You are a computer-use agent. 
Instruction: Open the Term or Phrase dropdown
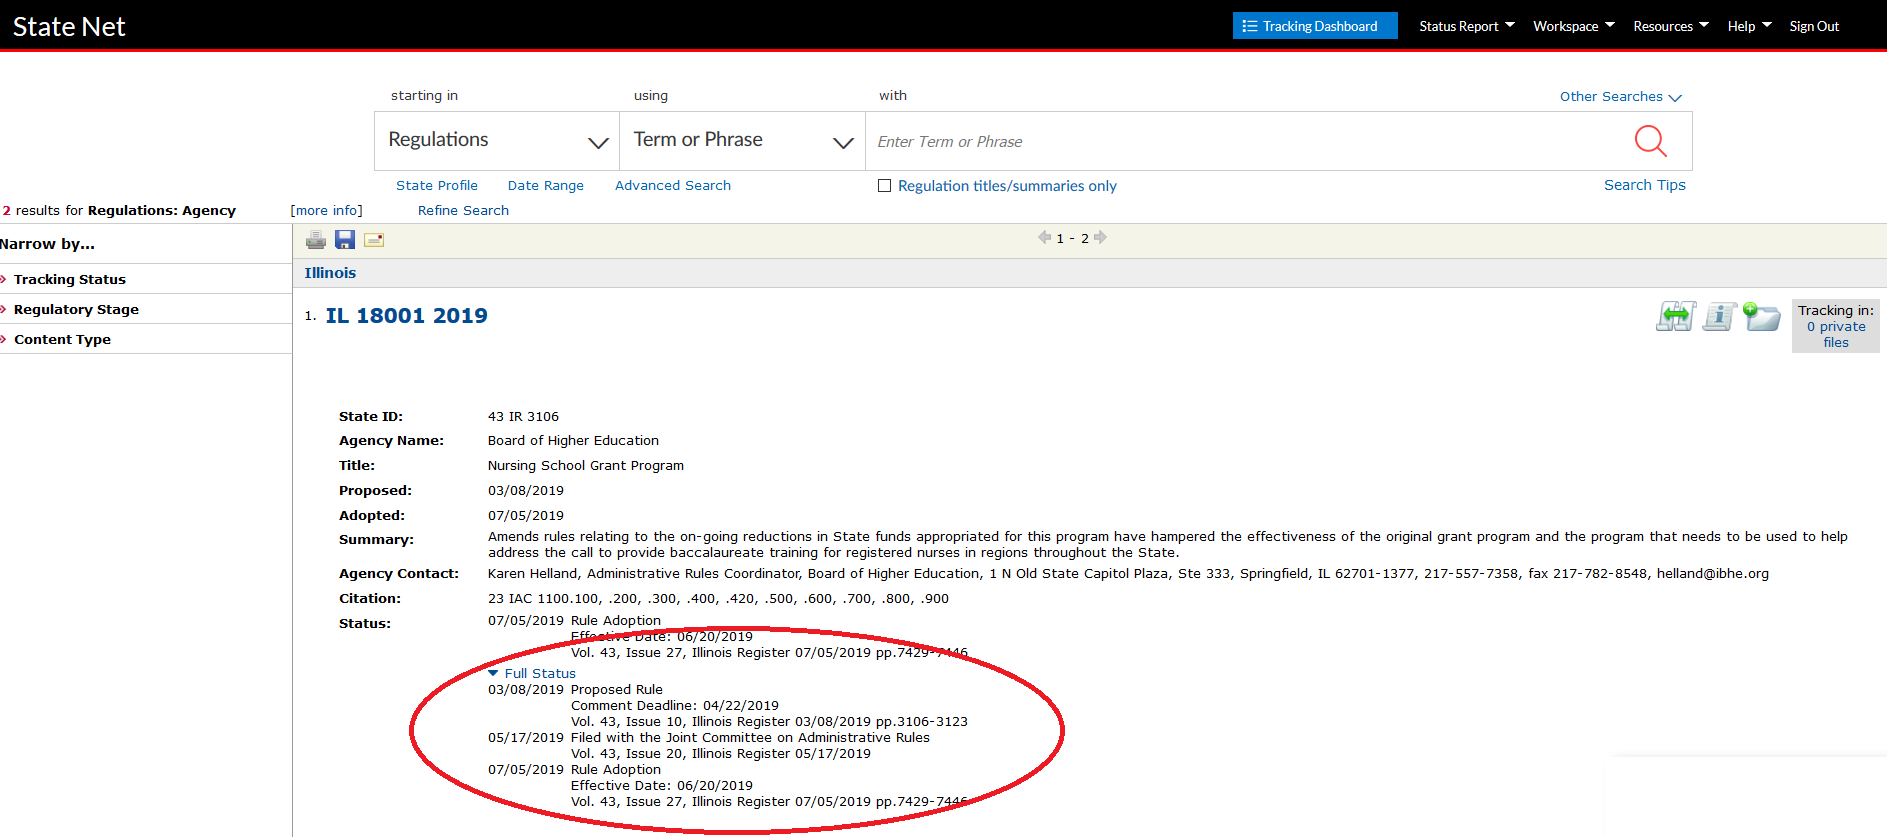tap(742, 141)
